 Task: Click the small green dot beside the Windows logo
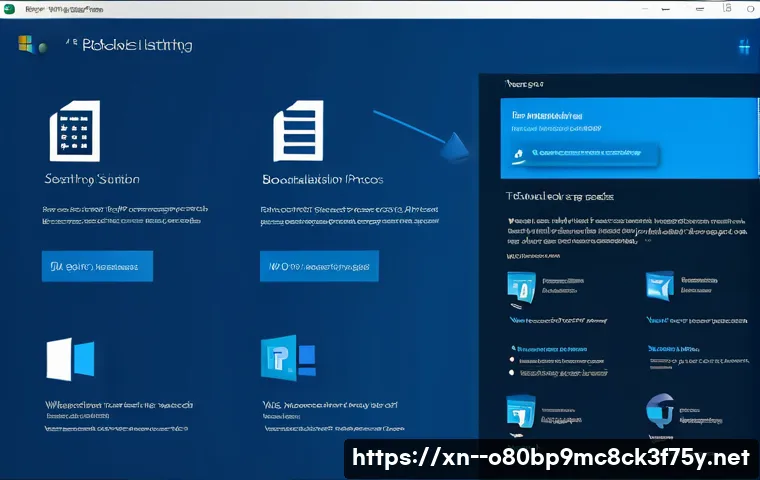coord(43,48)
